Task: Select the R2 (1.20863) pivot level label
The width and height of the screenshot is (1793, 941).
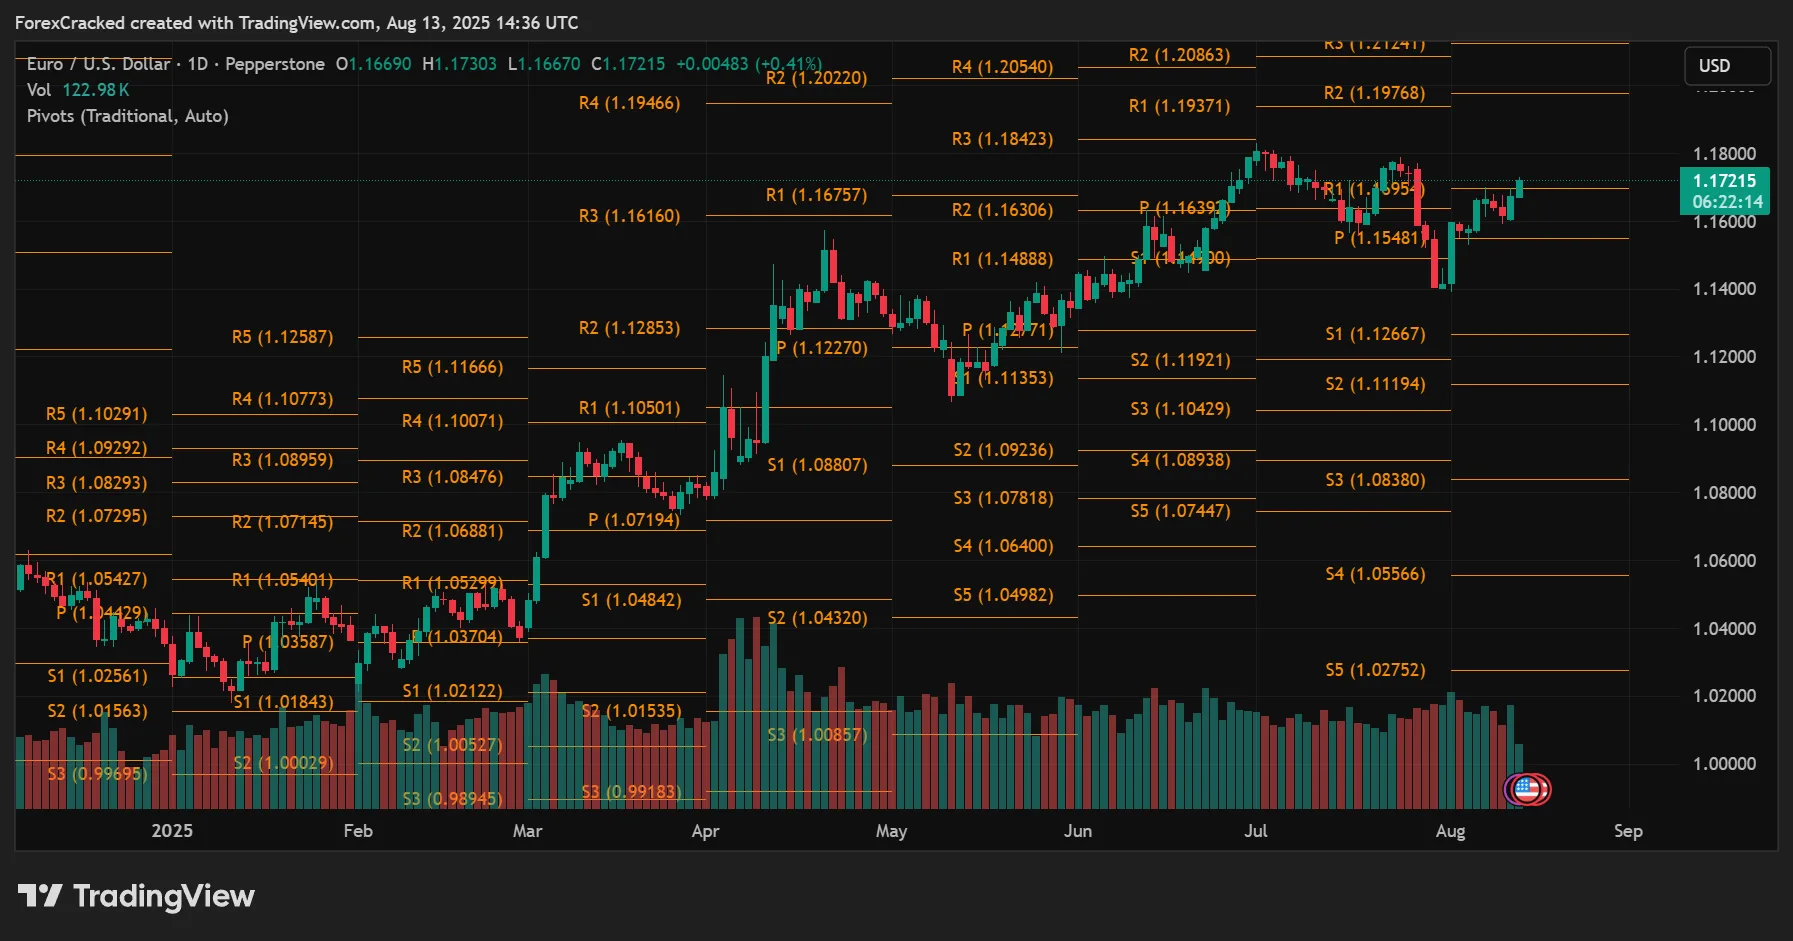Action: click(x=1180, y=55)
